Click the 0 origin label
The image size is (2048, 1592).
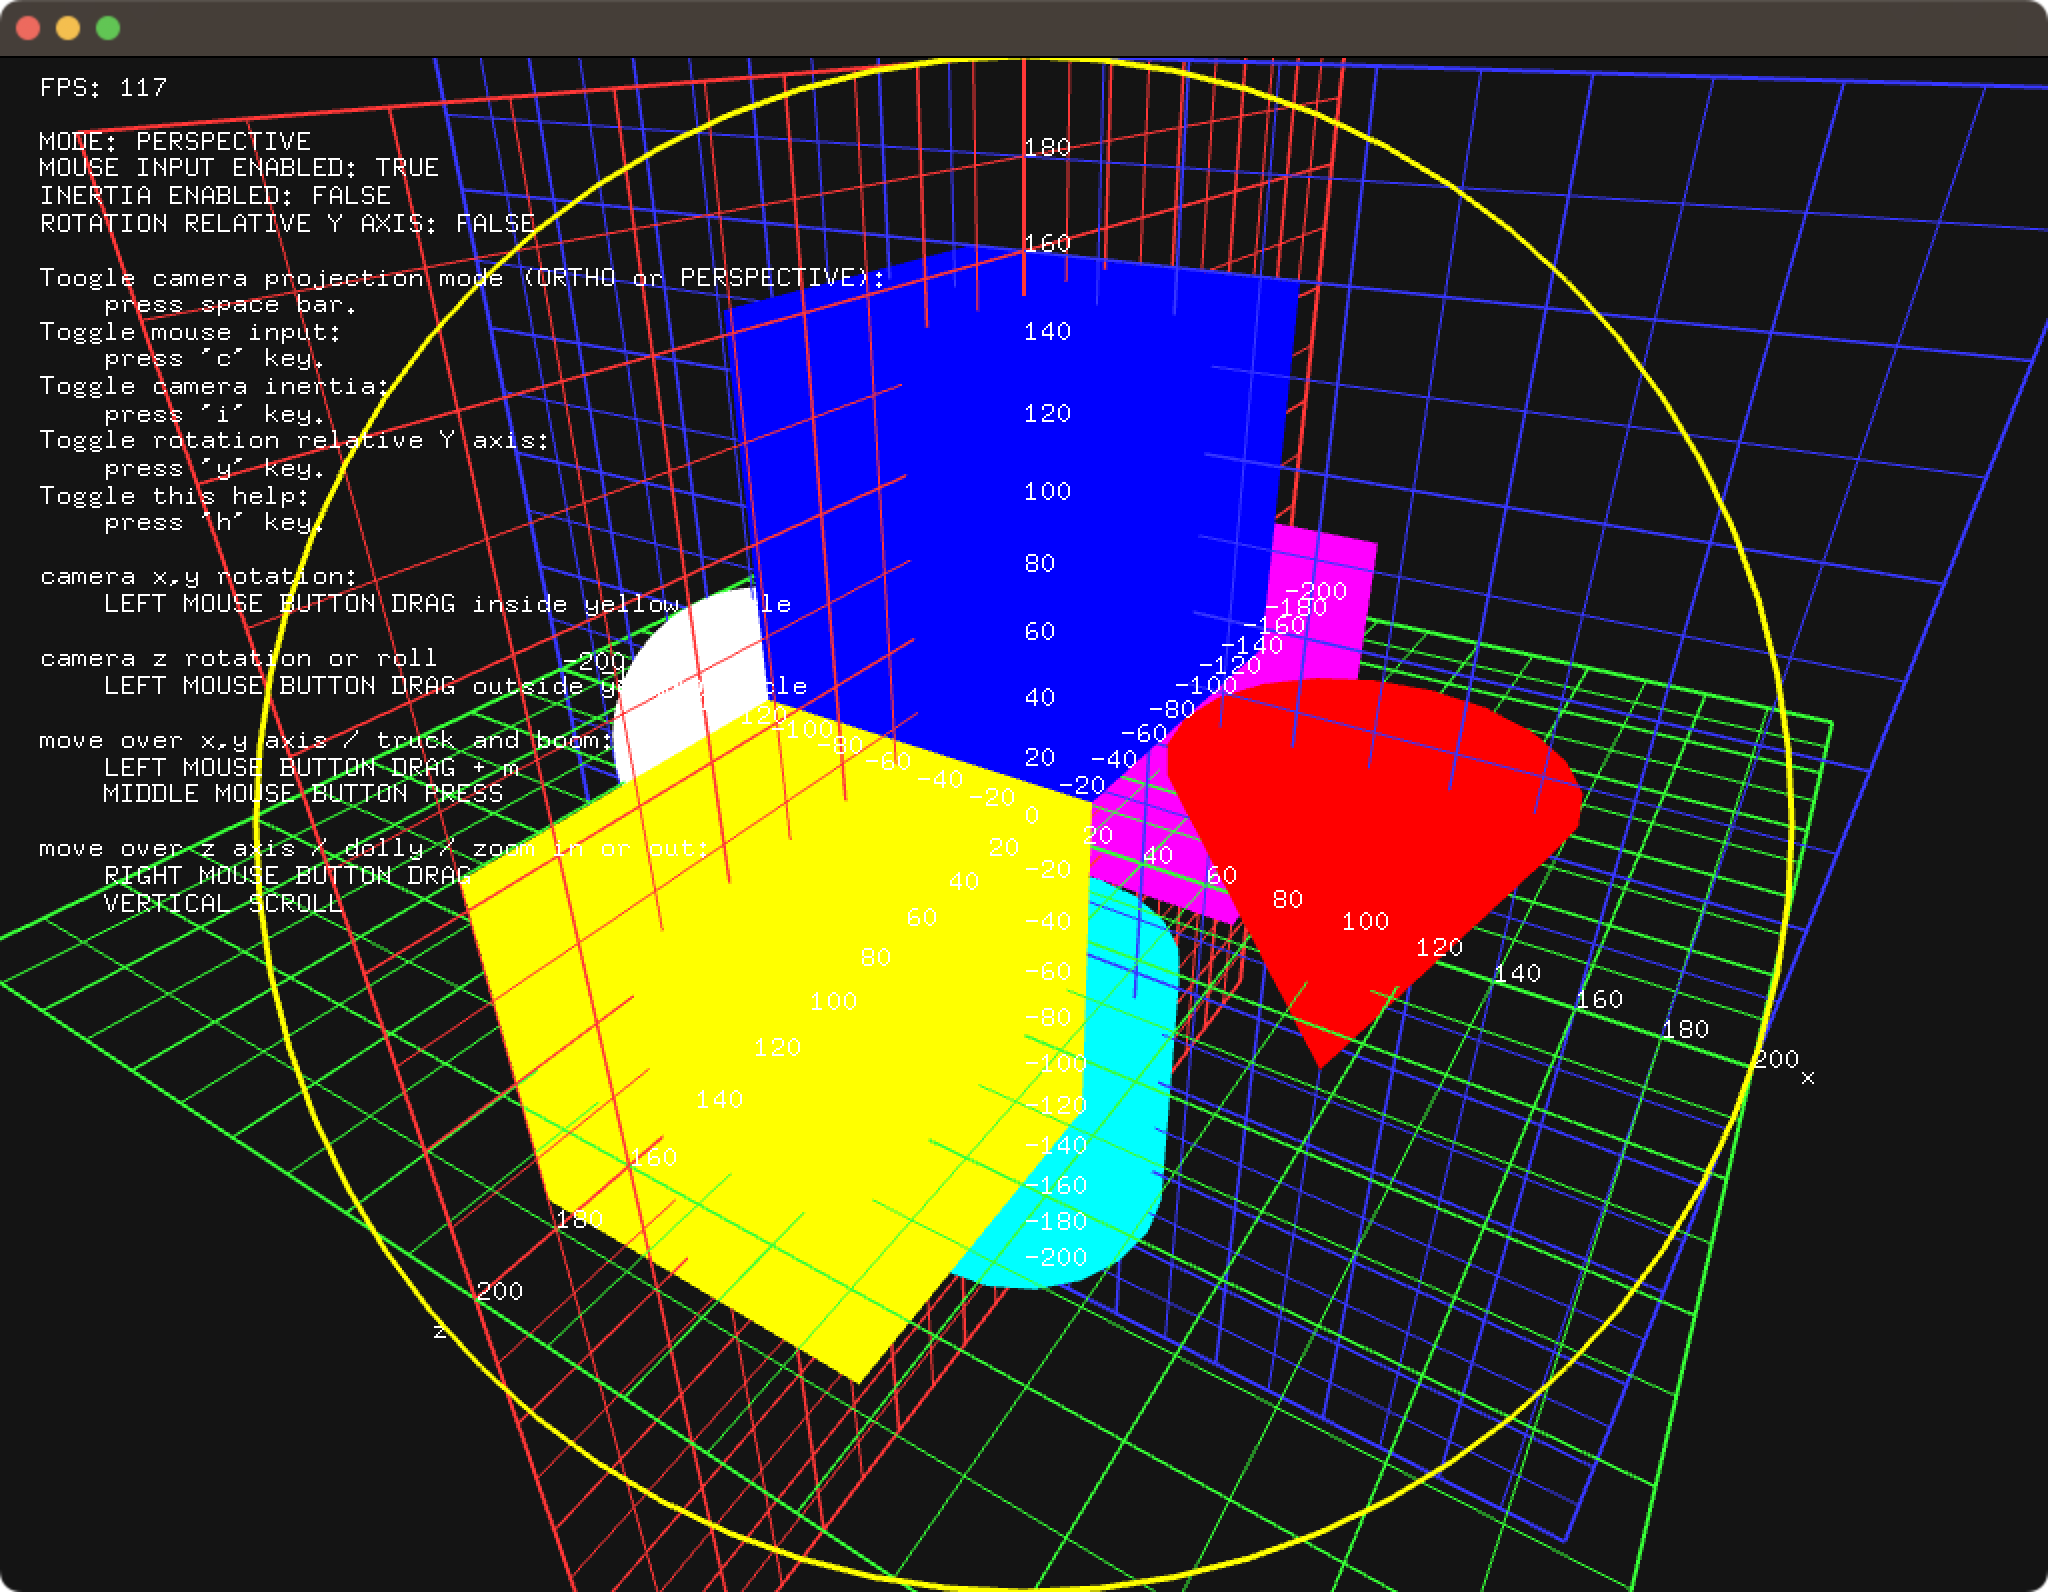point(1032,815)
